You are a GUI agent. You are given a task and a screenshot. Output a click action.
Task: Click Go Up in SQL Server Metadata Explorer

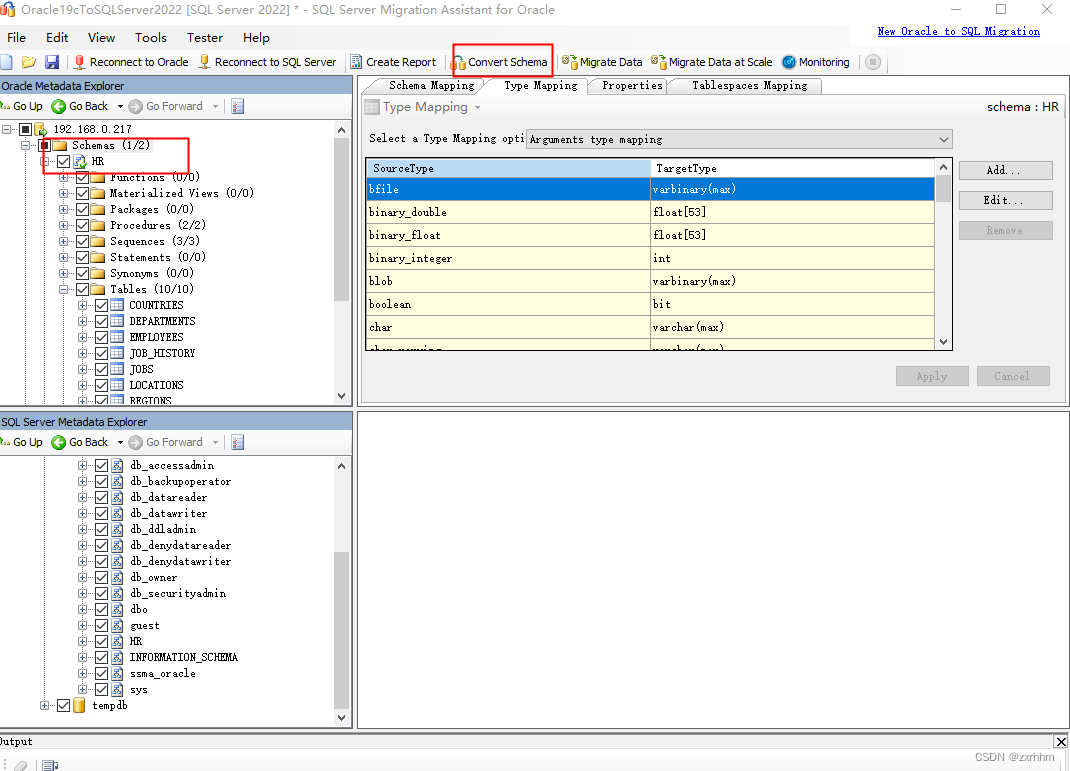tap(22, 442)
